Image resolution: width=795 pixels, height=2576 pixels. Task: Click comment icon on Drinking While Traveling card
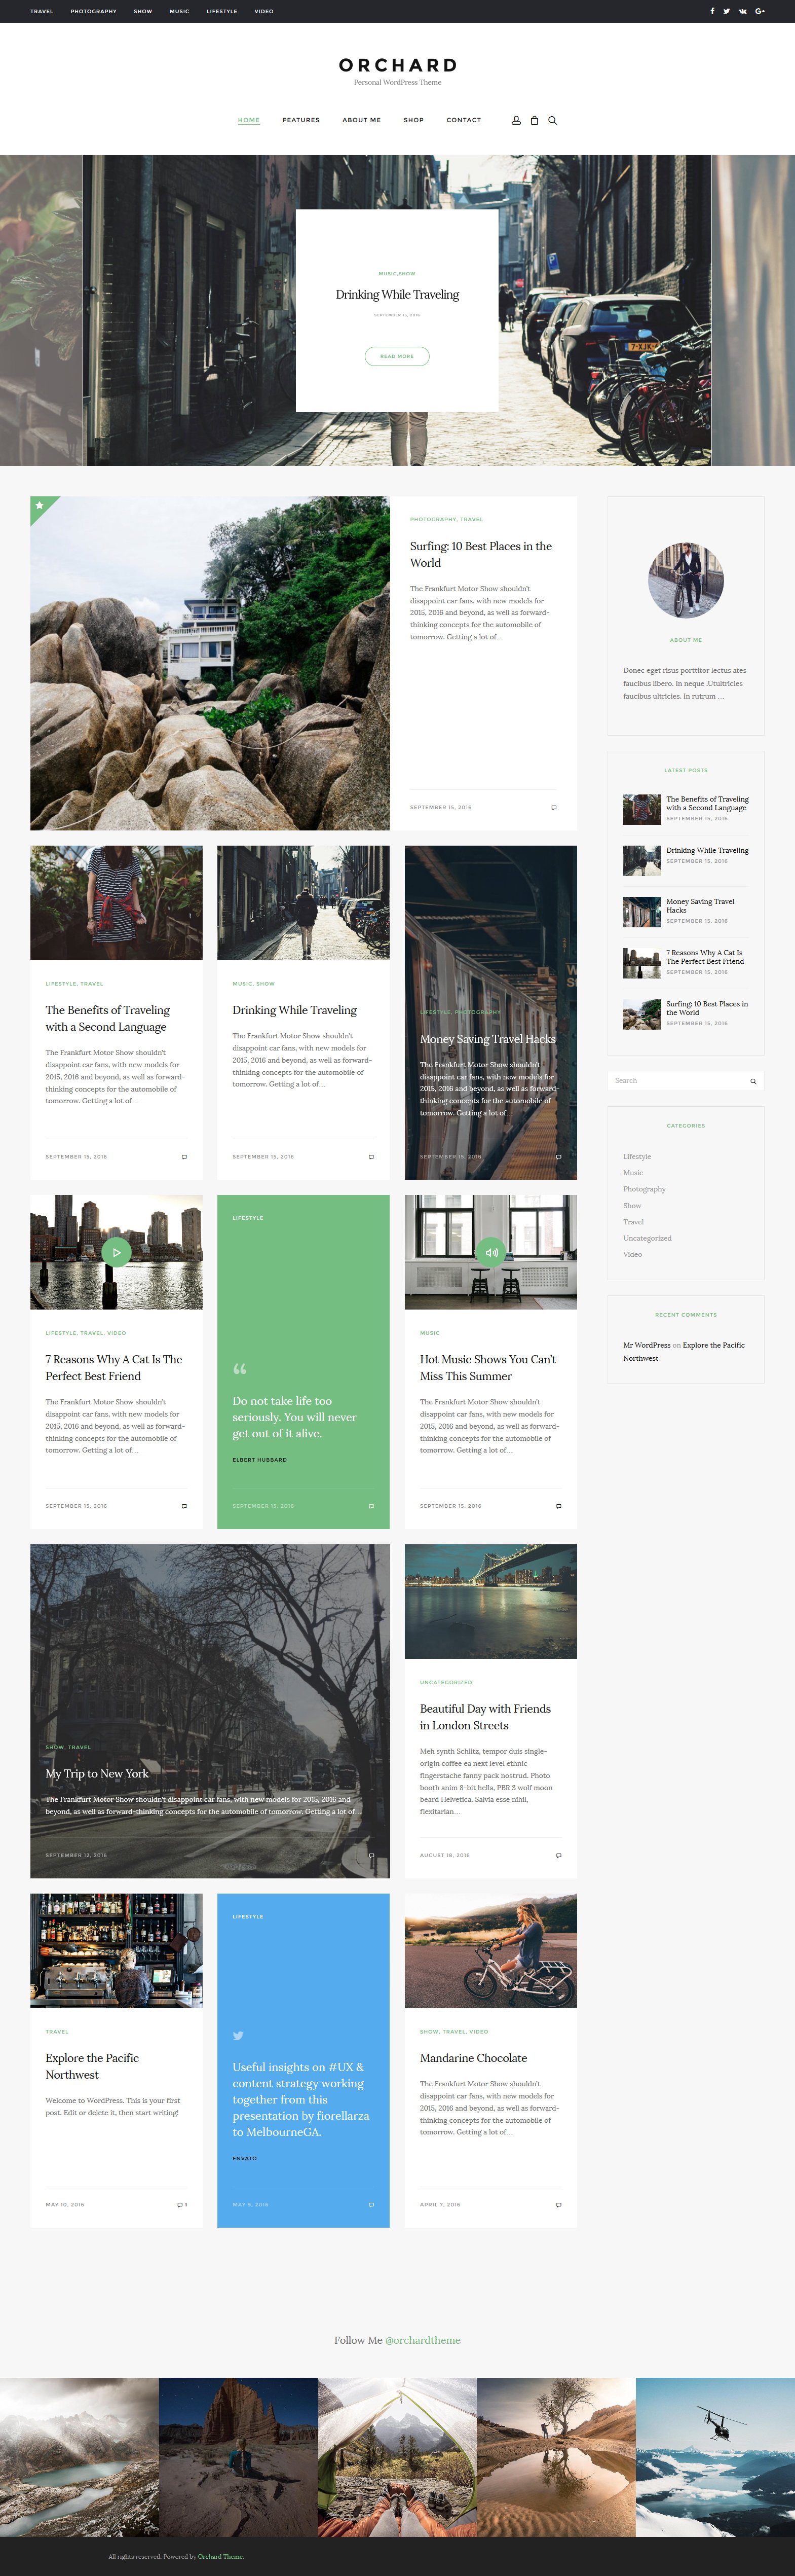pyautogui.click(x=371, y=1156)
